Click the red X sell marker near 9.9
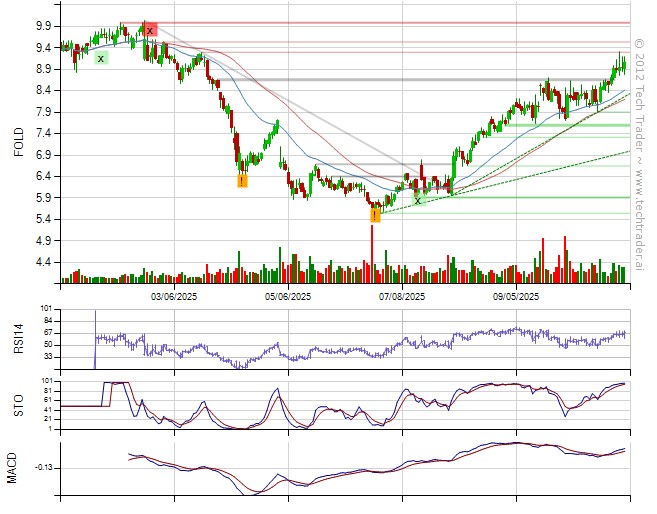657x514 pixels. (150, 30)
